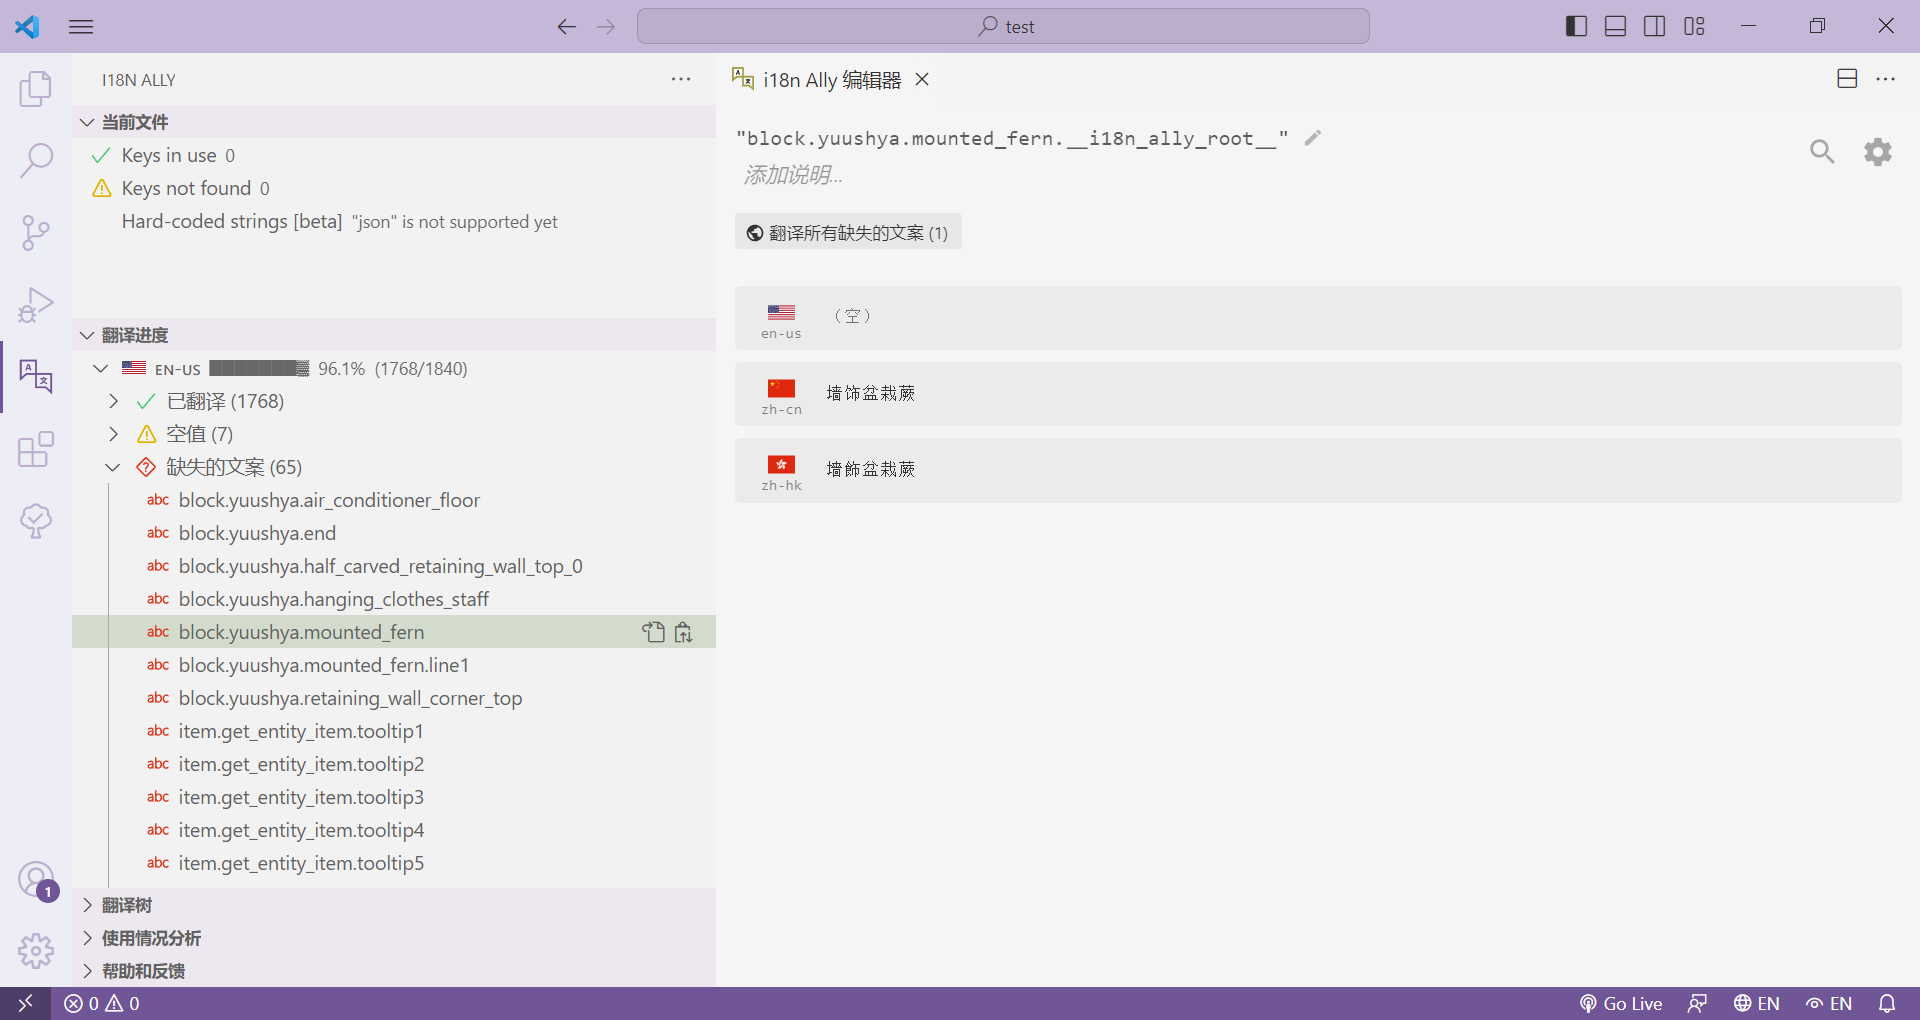The width and height of the screenshot is (1920, 1020).
Task: Open the Run and Debug view
Action: pyautogui.click(x=36, y=304)
